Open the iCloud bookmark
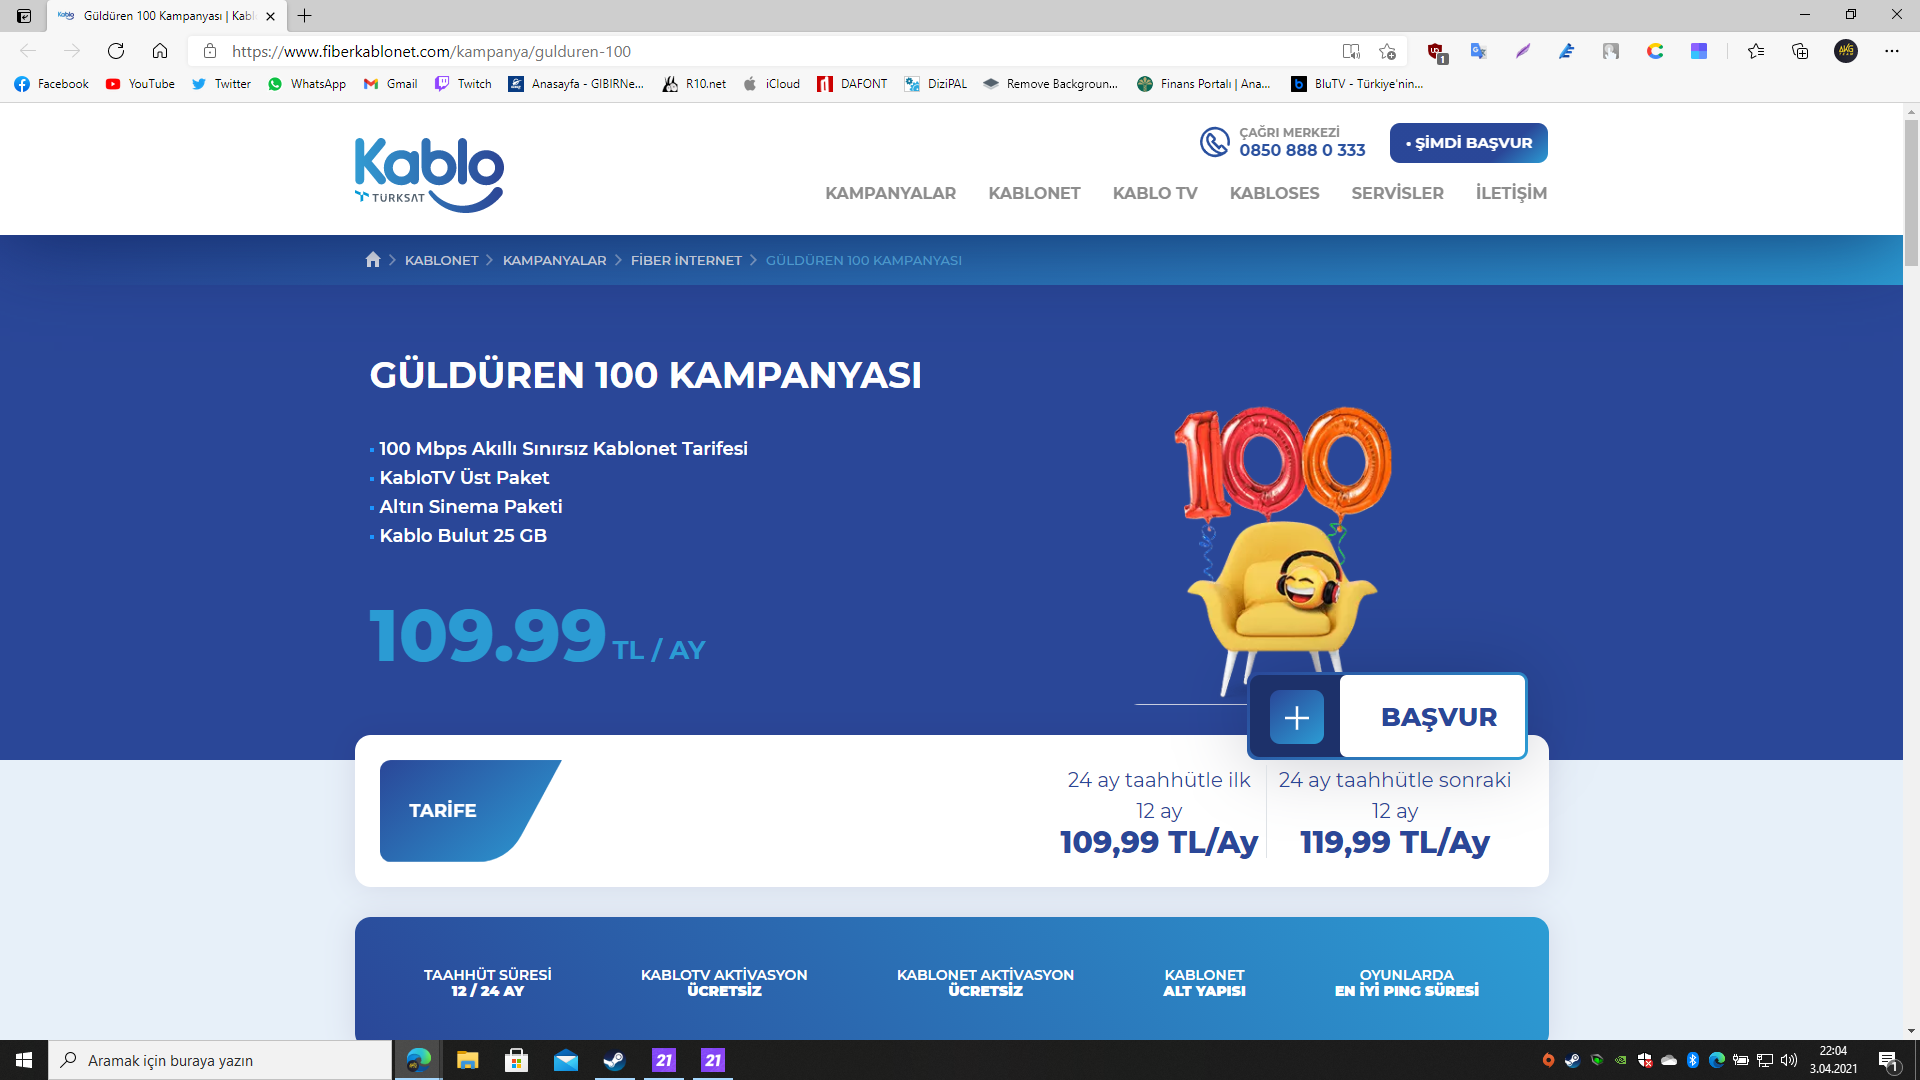 point(772,84)
